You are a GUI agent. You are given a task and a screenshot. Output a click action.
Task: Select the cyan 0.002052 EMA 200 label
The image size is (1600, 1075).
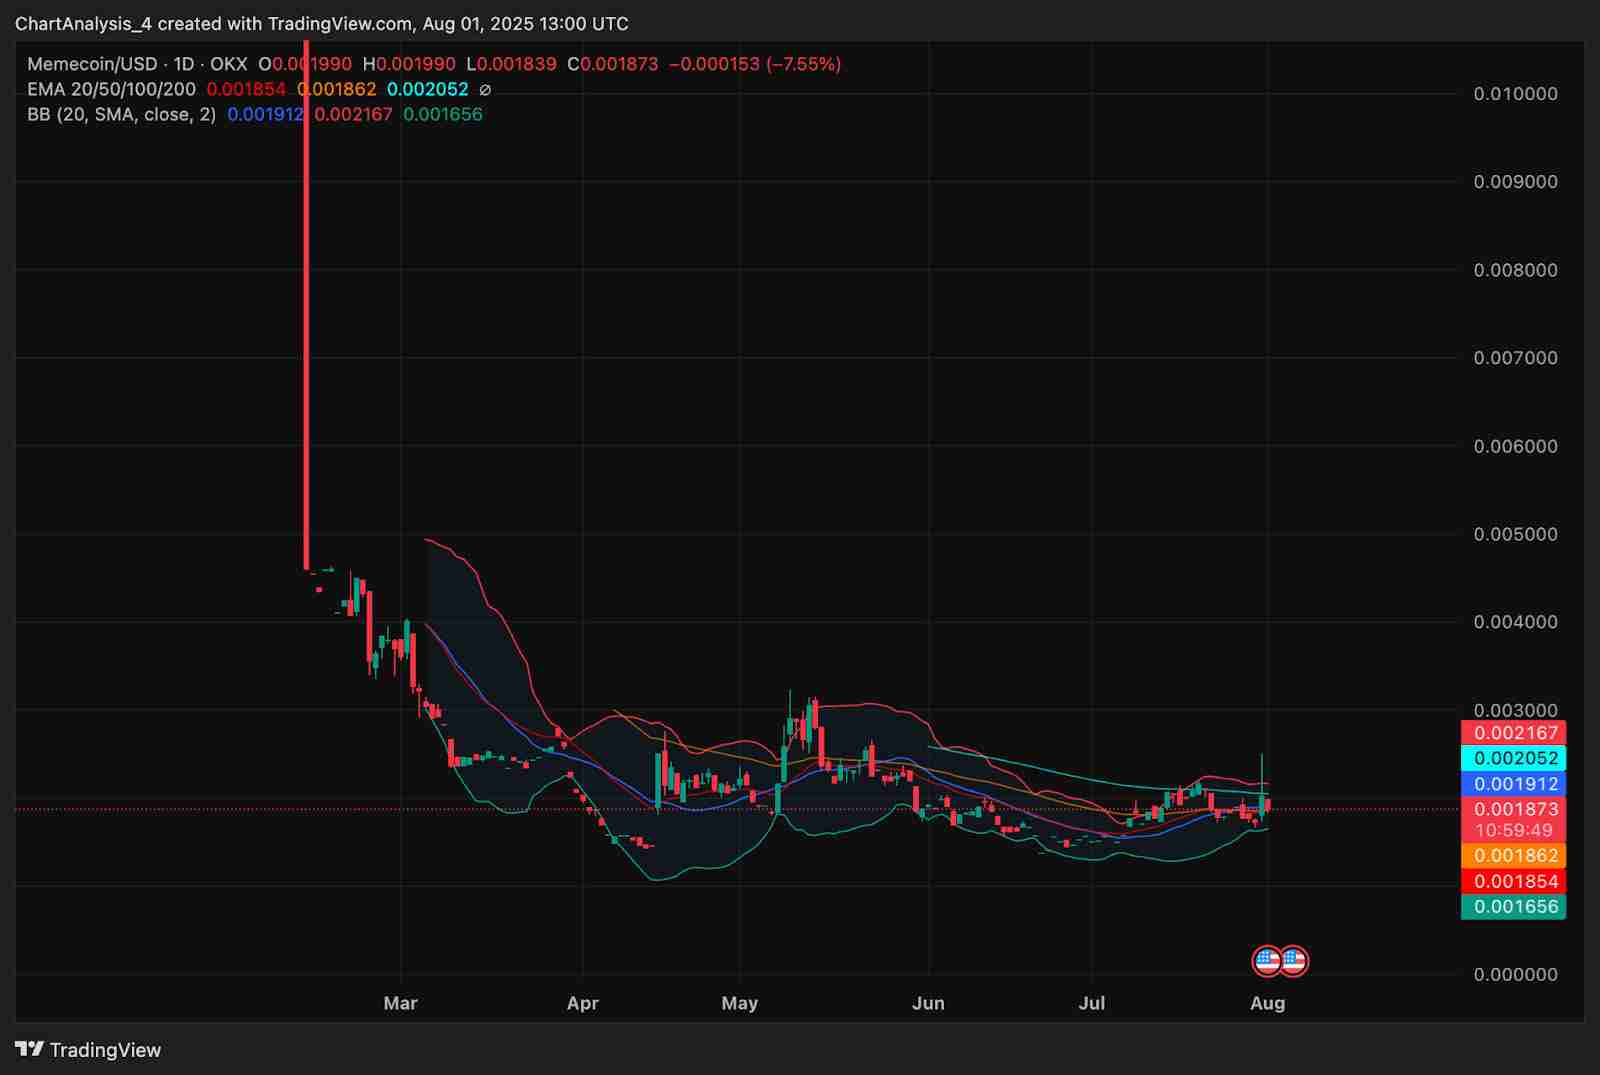[x=1513, y=758]
